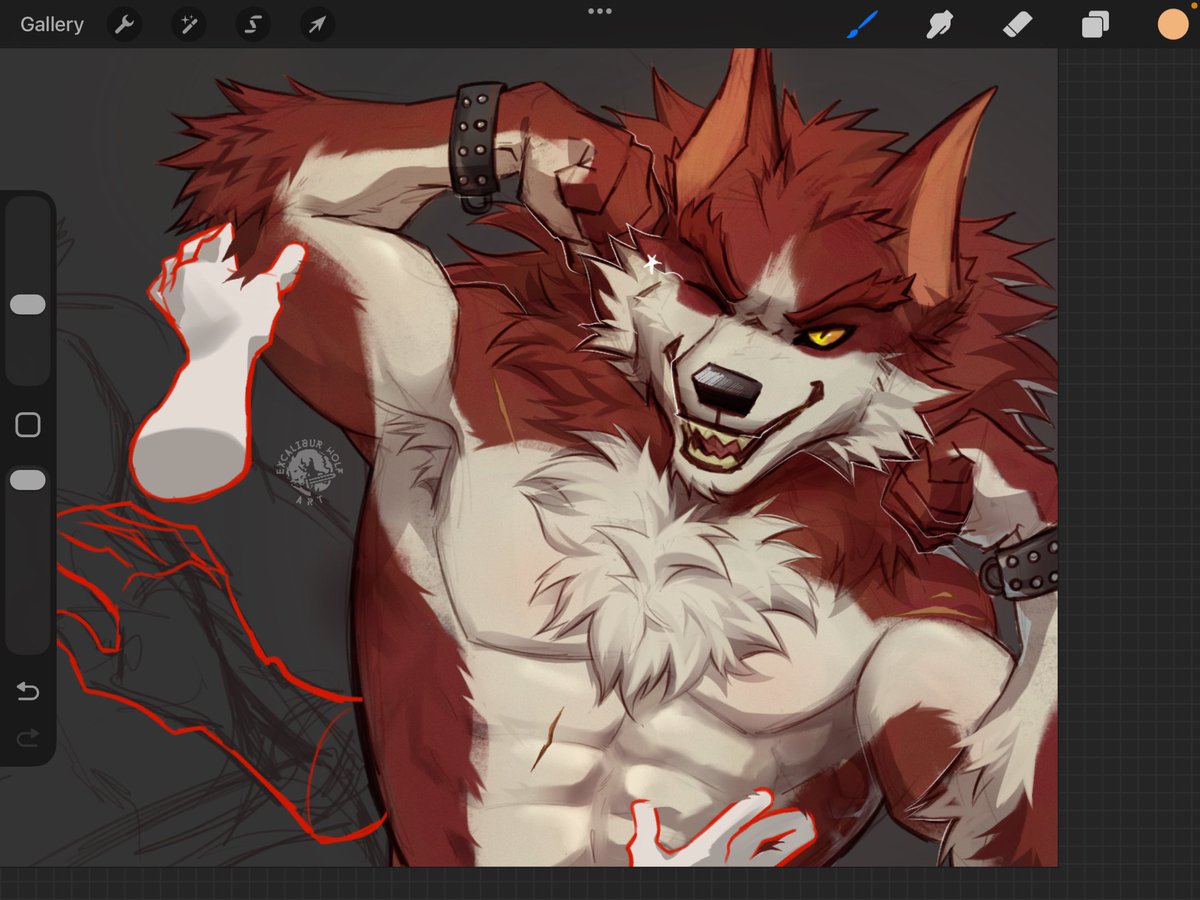Tap the sidebar Modify square button
The width and height of the screenshot is (1200, 900).
pyautogui.click(x=28, y=425)
